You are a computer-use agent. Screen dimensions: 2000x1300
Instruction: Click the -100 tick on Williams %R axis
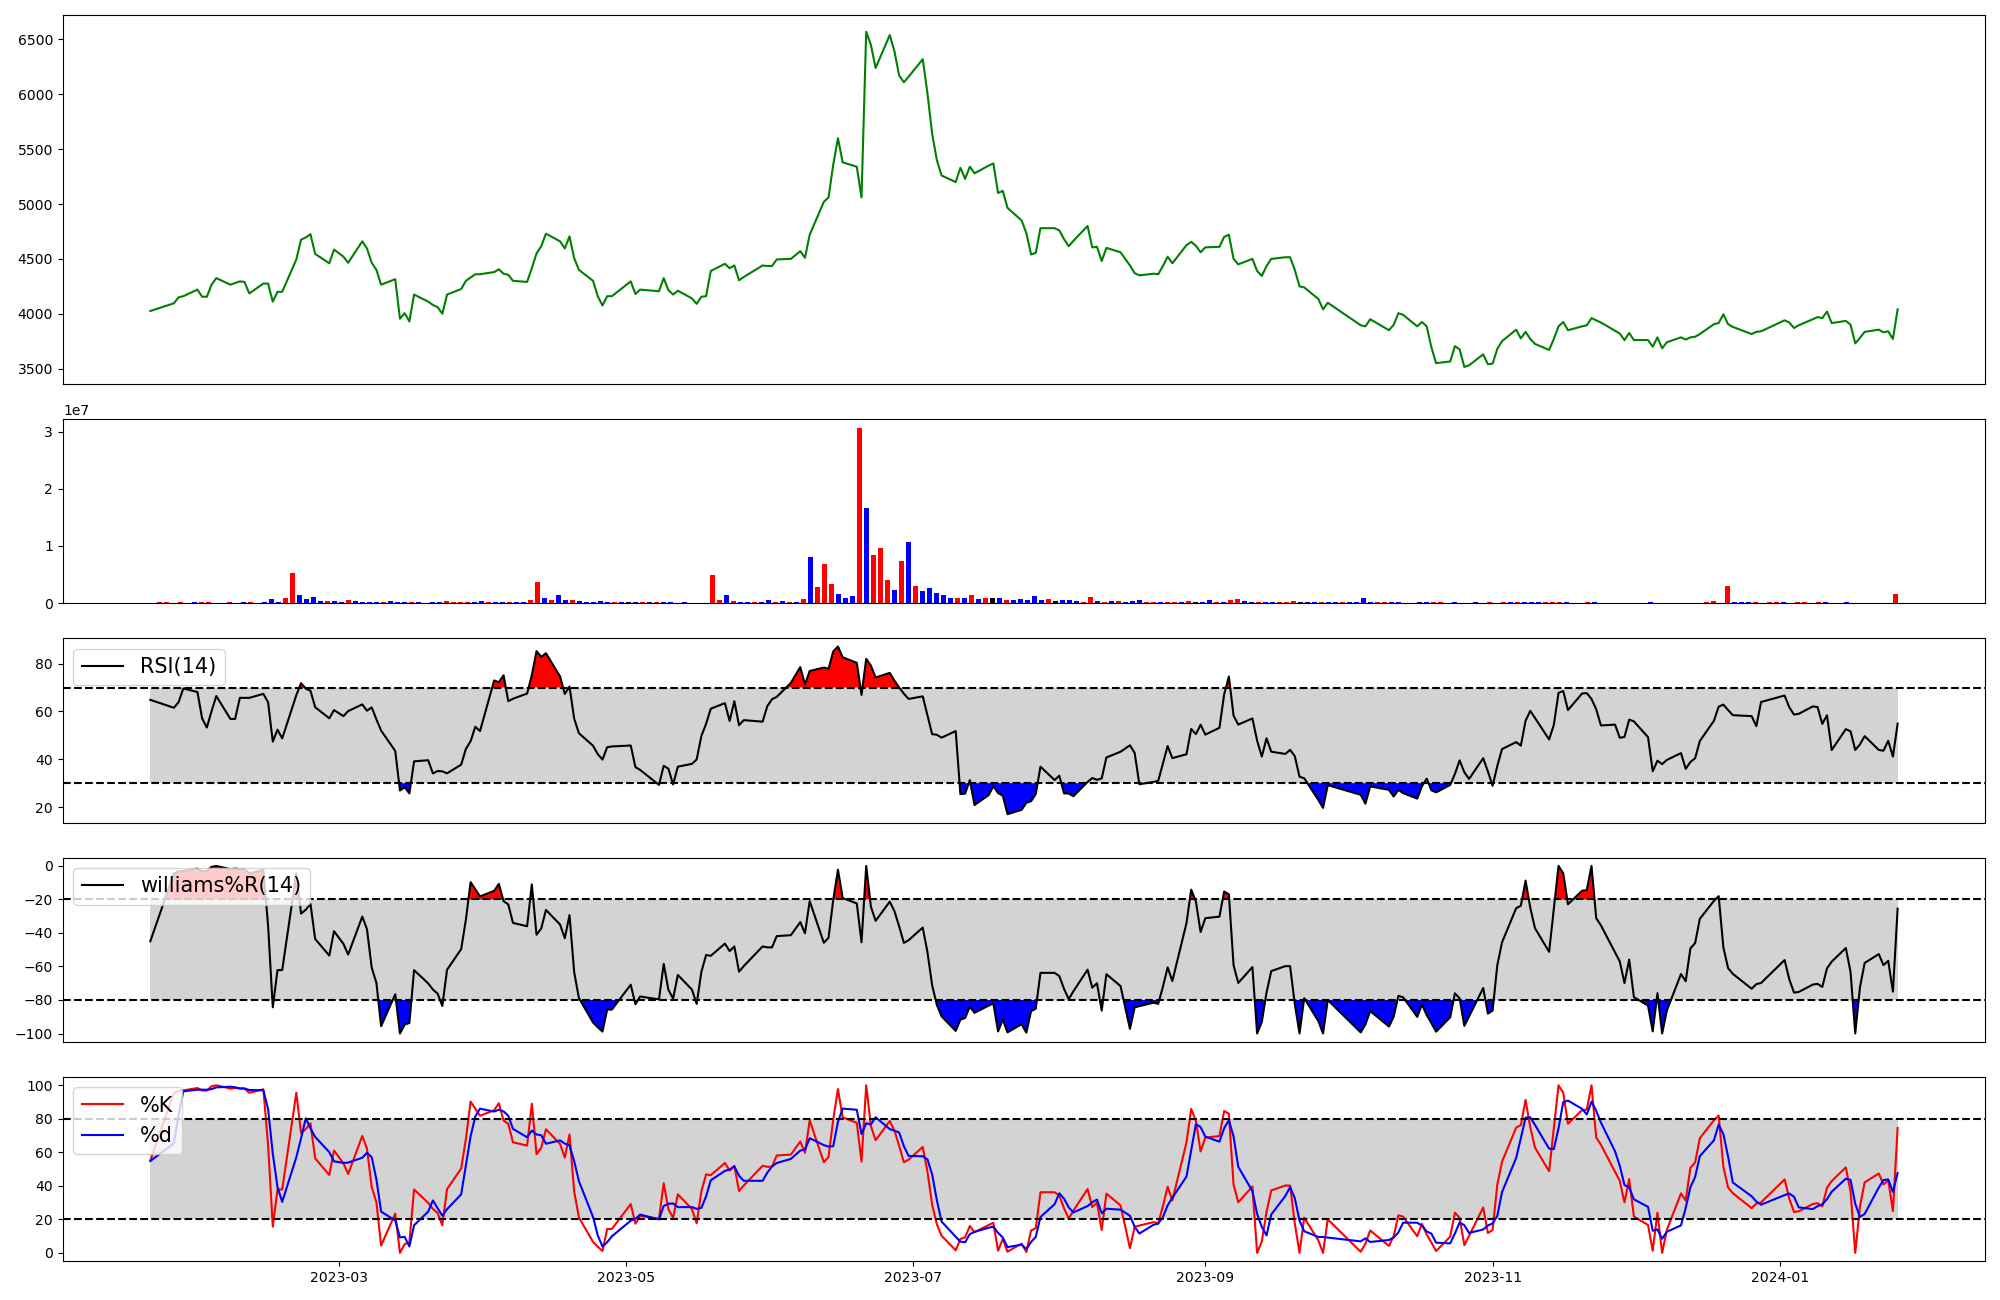33,1034
